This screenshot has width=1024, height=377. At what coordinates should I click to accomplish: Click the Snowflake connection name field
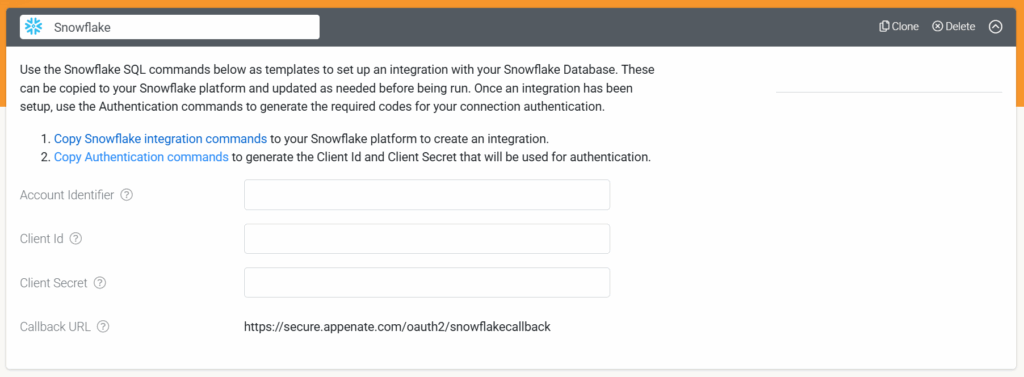170,27
